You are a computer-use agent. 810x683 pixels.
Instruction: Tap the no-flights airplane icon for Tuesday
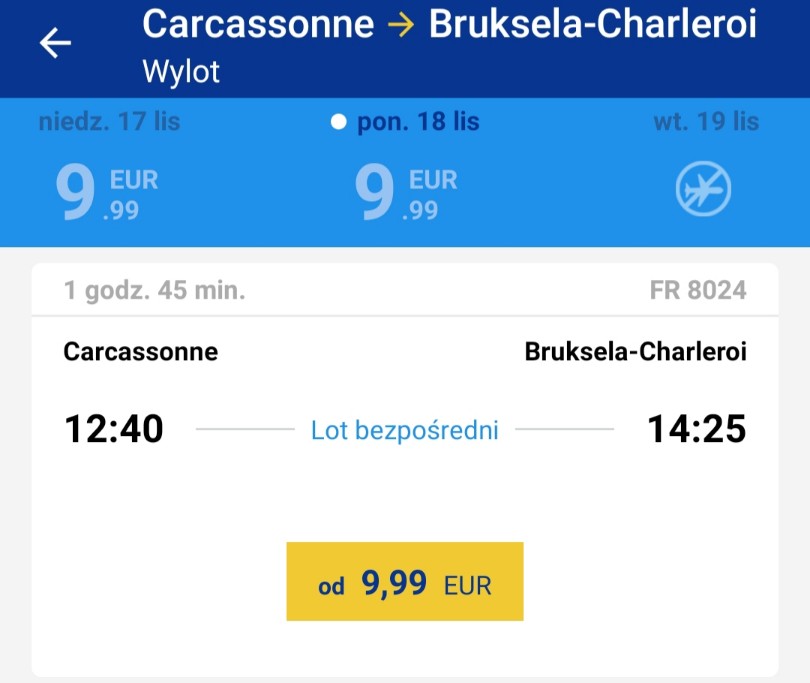[x=703, y=189]
